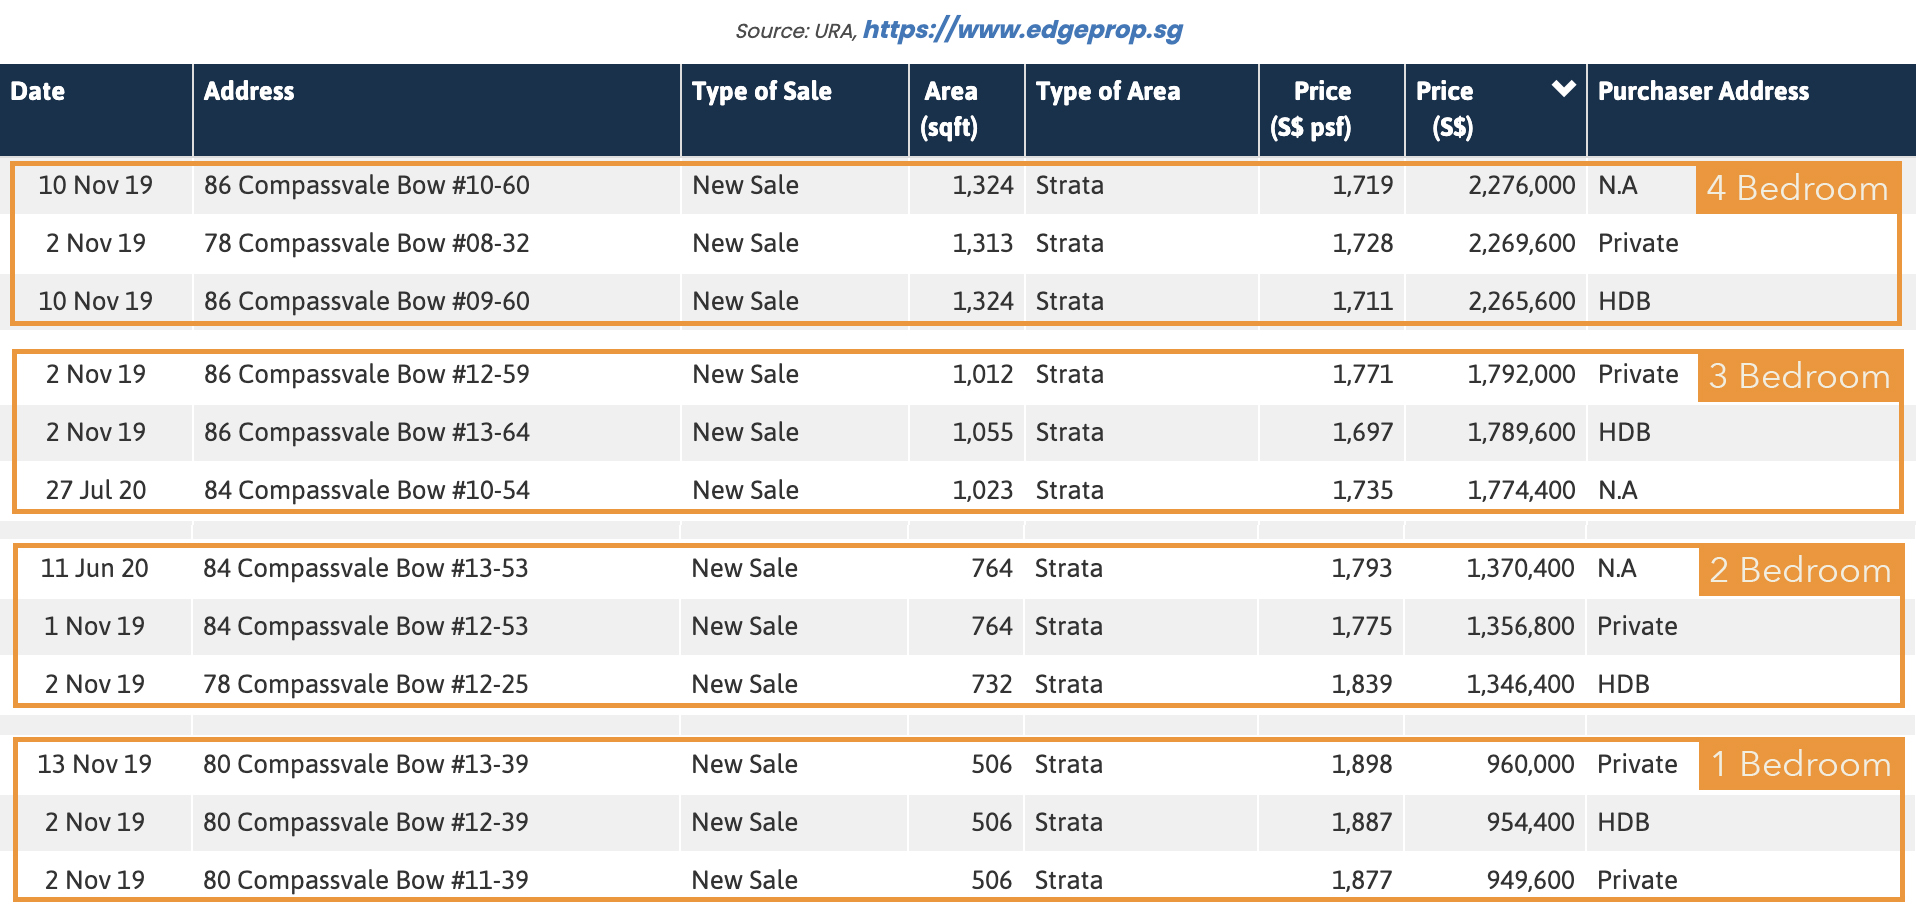Sort by the Type of Sale header
This screenshot has height=911, width=1916.
[x=762, y=91]
